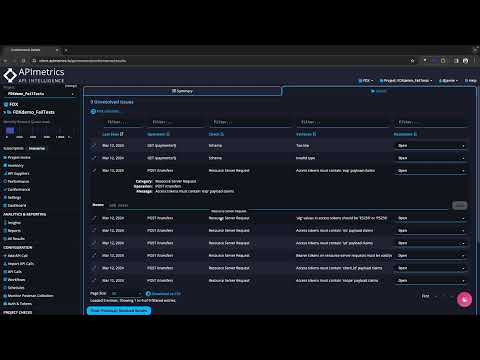Click the Filter field above the Operation column
Viewport: 480px width, 360px height.
click(176, 122)
